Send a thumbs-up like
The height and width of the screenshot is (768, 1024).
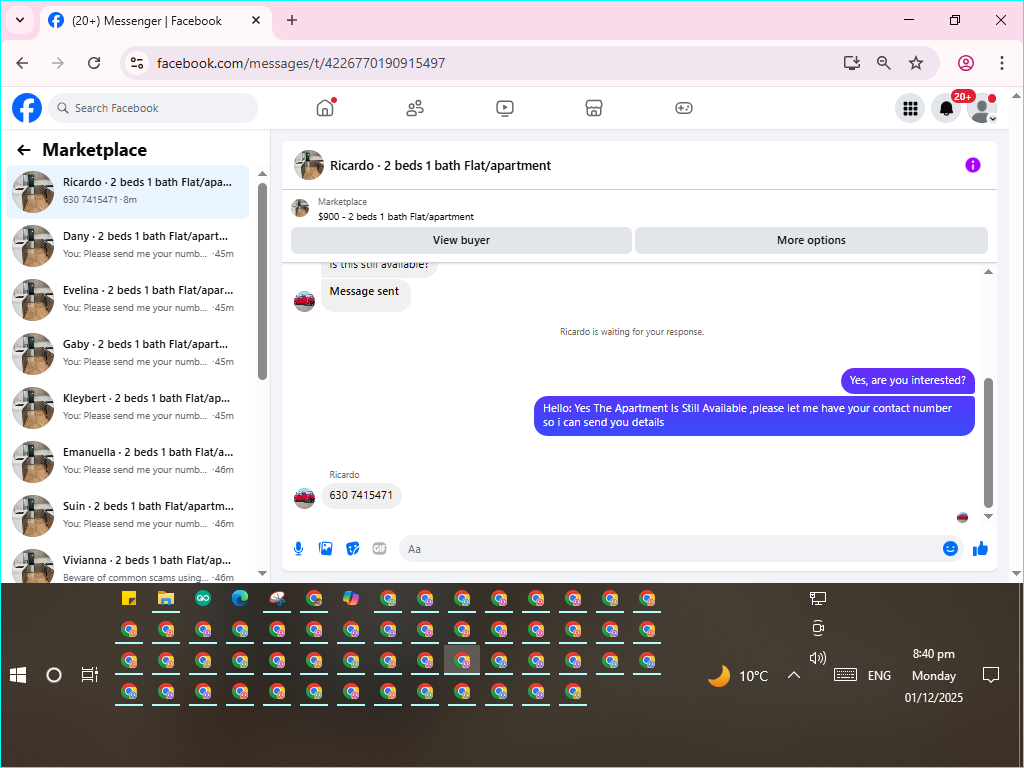click(980, 549)
